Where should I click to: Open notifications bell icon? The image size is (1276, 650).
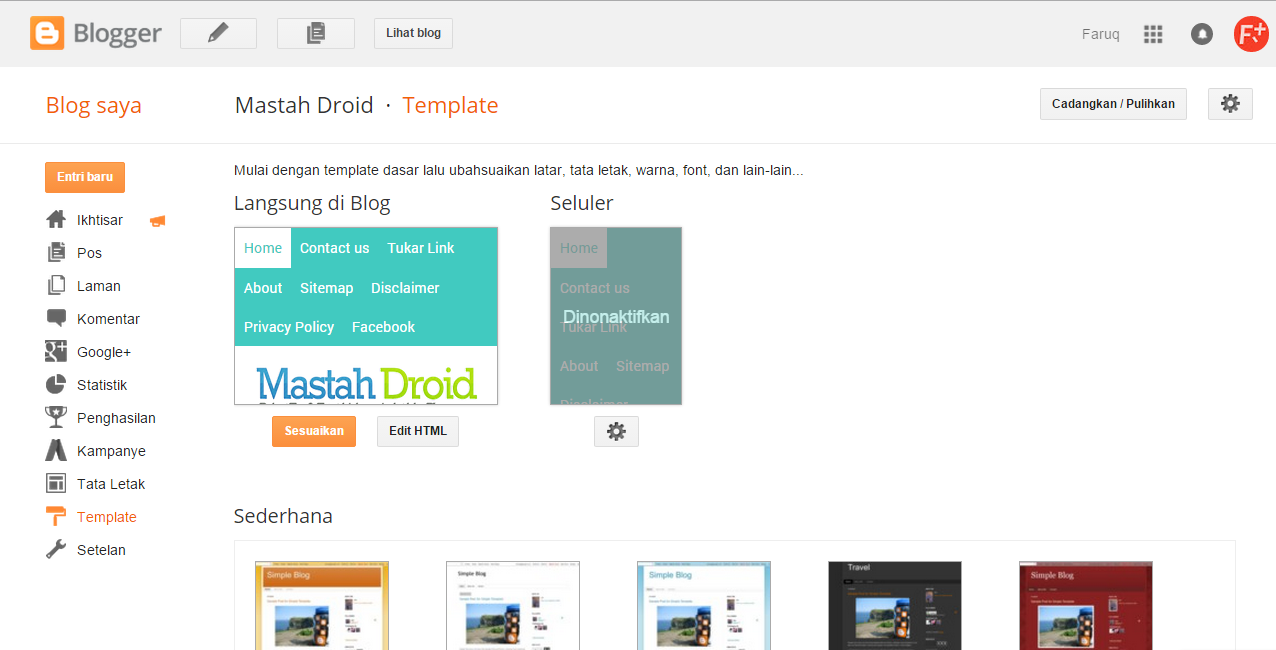pos(1202,34)
